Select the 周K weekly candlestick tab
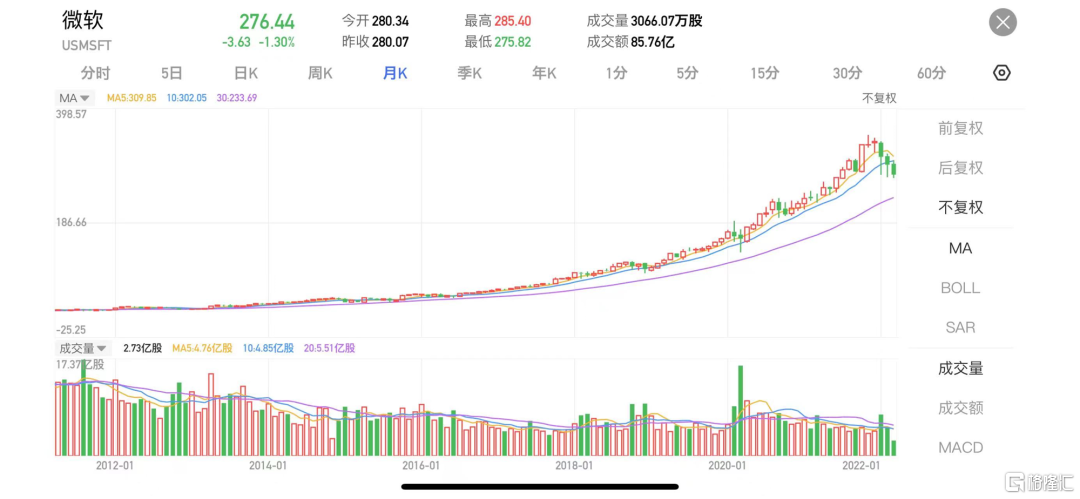This screenshot has height=499, width=1080. (x=320, y=73)
